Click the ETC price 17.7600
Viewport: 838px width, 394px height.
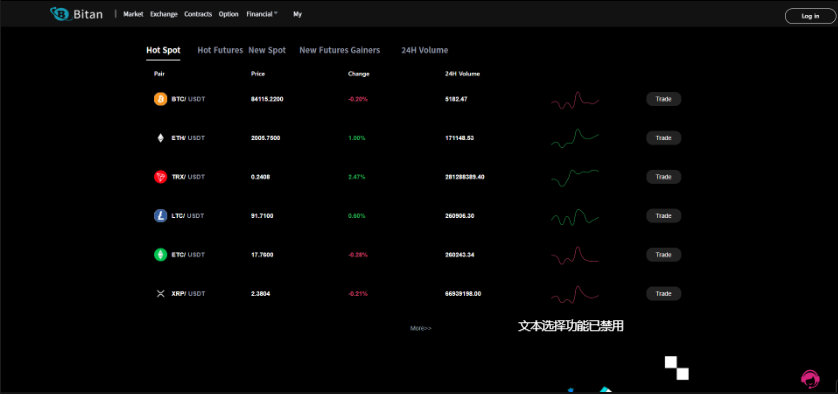click(262, 255)
